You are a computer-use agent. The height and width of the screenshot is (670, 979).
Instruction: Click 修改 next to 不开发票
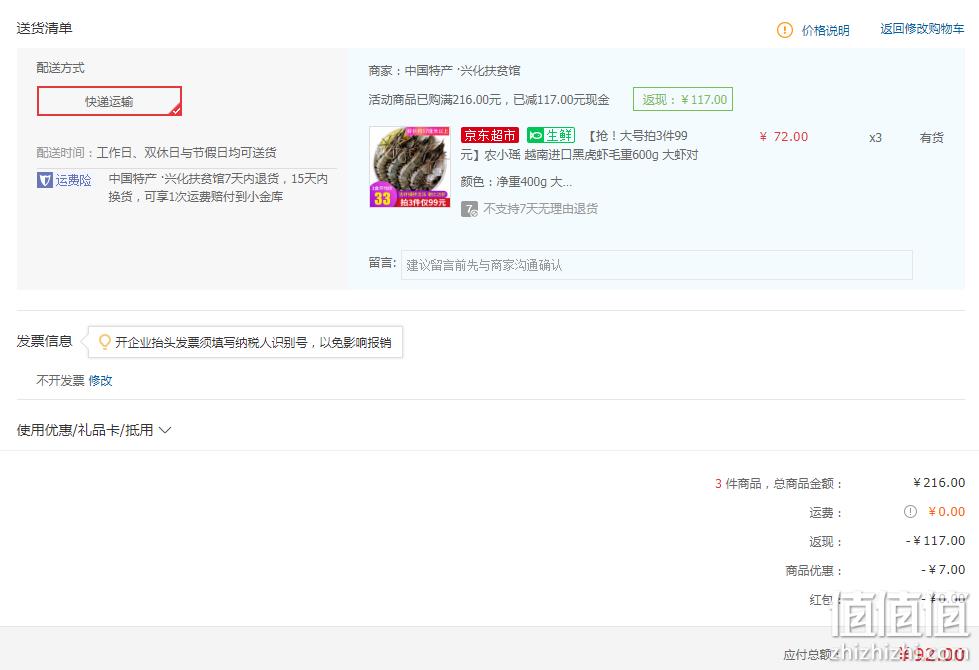coord(101,380)
